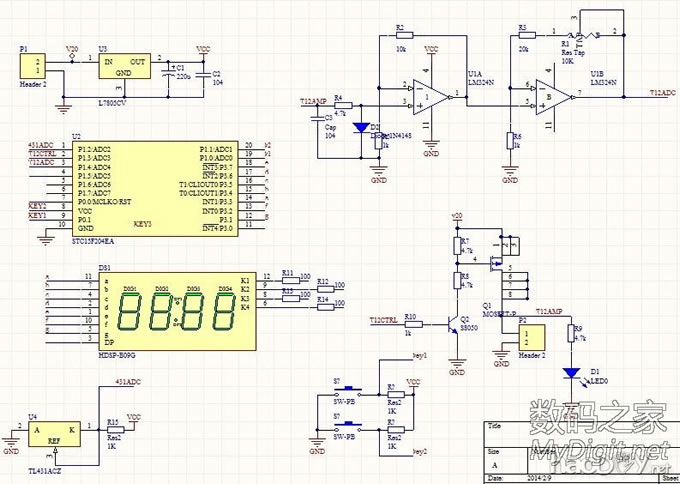Viewport: 680px width, 484px height.
Task: Click the upper SW-PB push button switch
Action: (350, 391)
